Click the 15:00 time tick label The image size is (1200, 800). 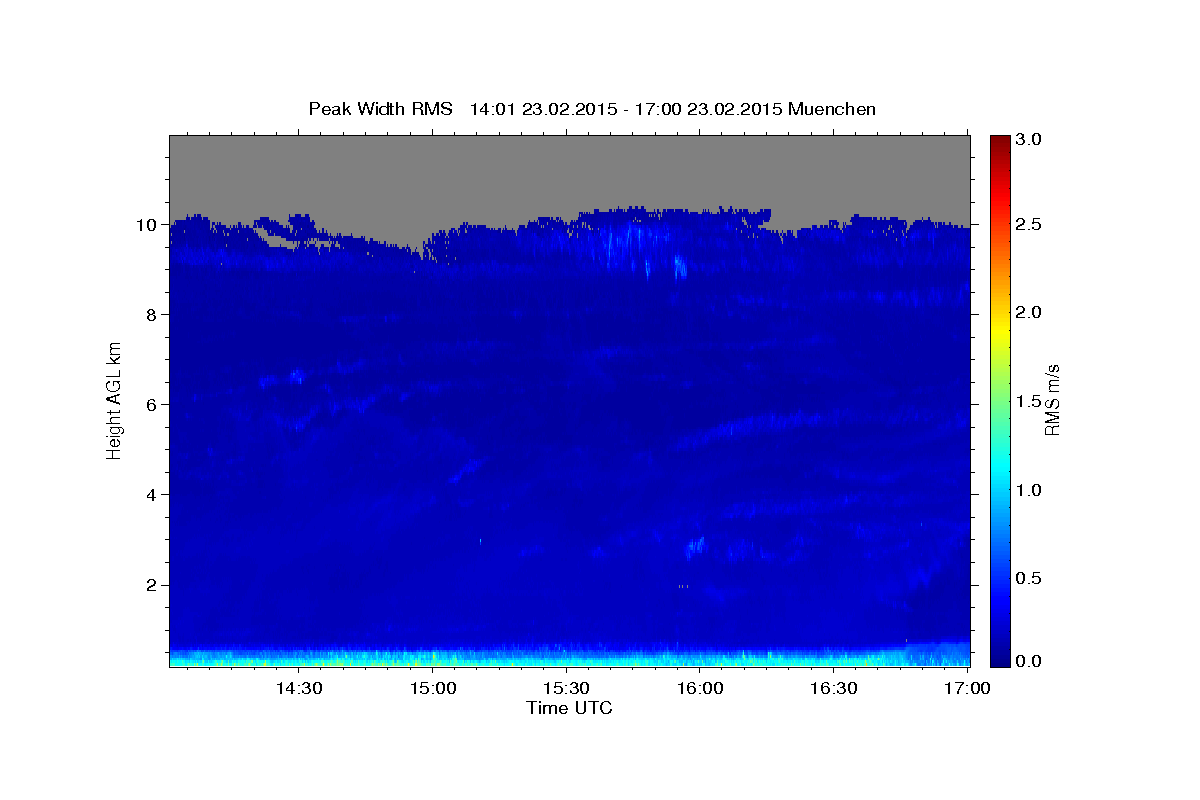[433, 688]
